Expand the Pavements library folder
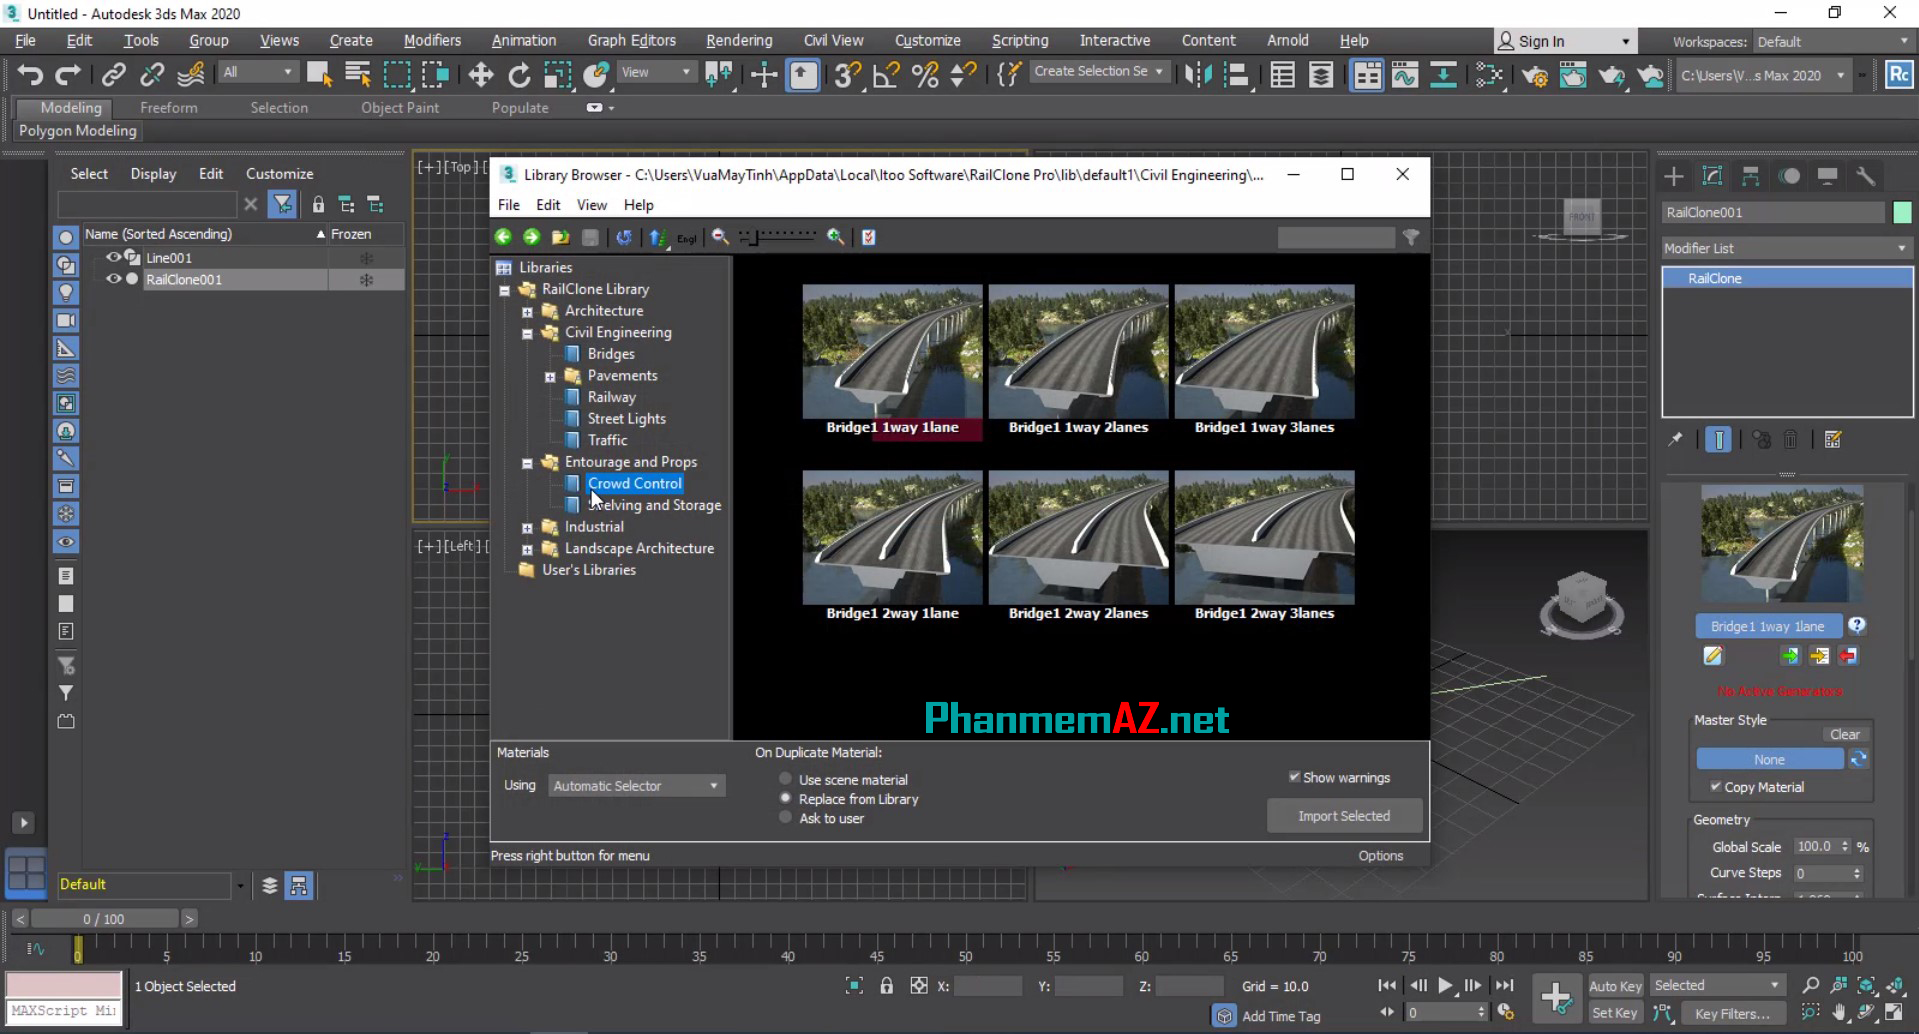The height and width of the screenshot is (1034, 1919). (x=549, y=376)
